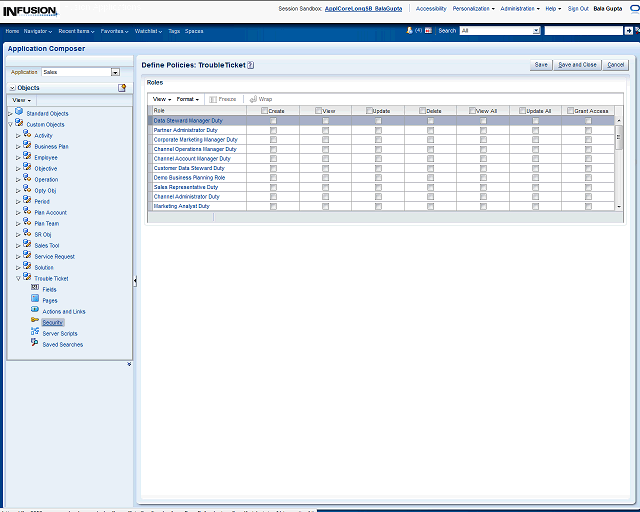This screenshot has width=640, height=512.
Task: Open Saved Searches under Trouble Ticket
Action: [62, 344]
